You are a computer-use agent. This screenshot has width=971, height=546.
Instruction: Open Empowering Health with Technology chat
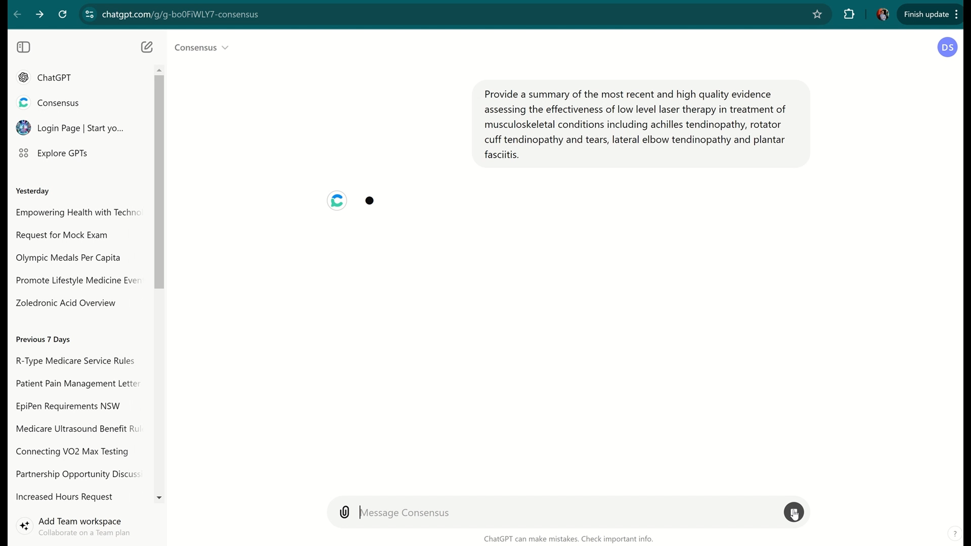point(81,212)
